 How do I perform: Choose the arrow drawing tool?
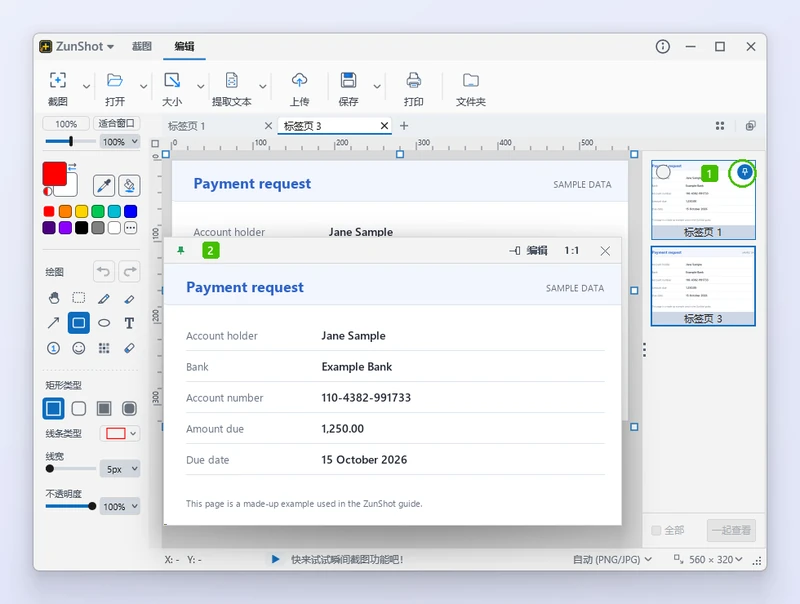tap(53, 323)
